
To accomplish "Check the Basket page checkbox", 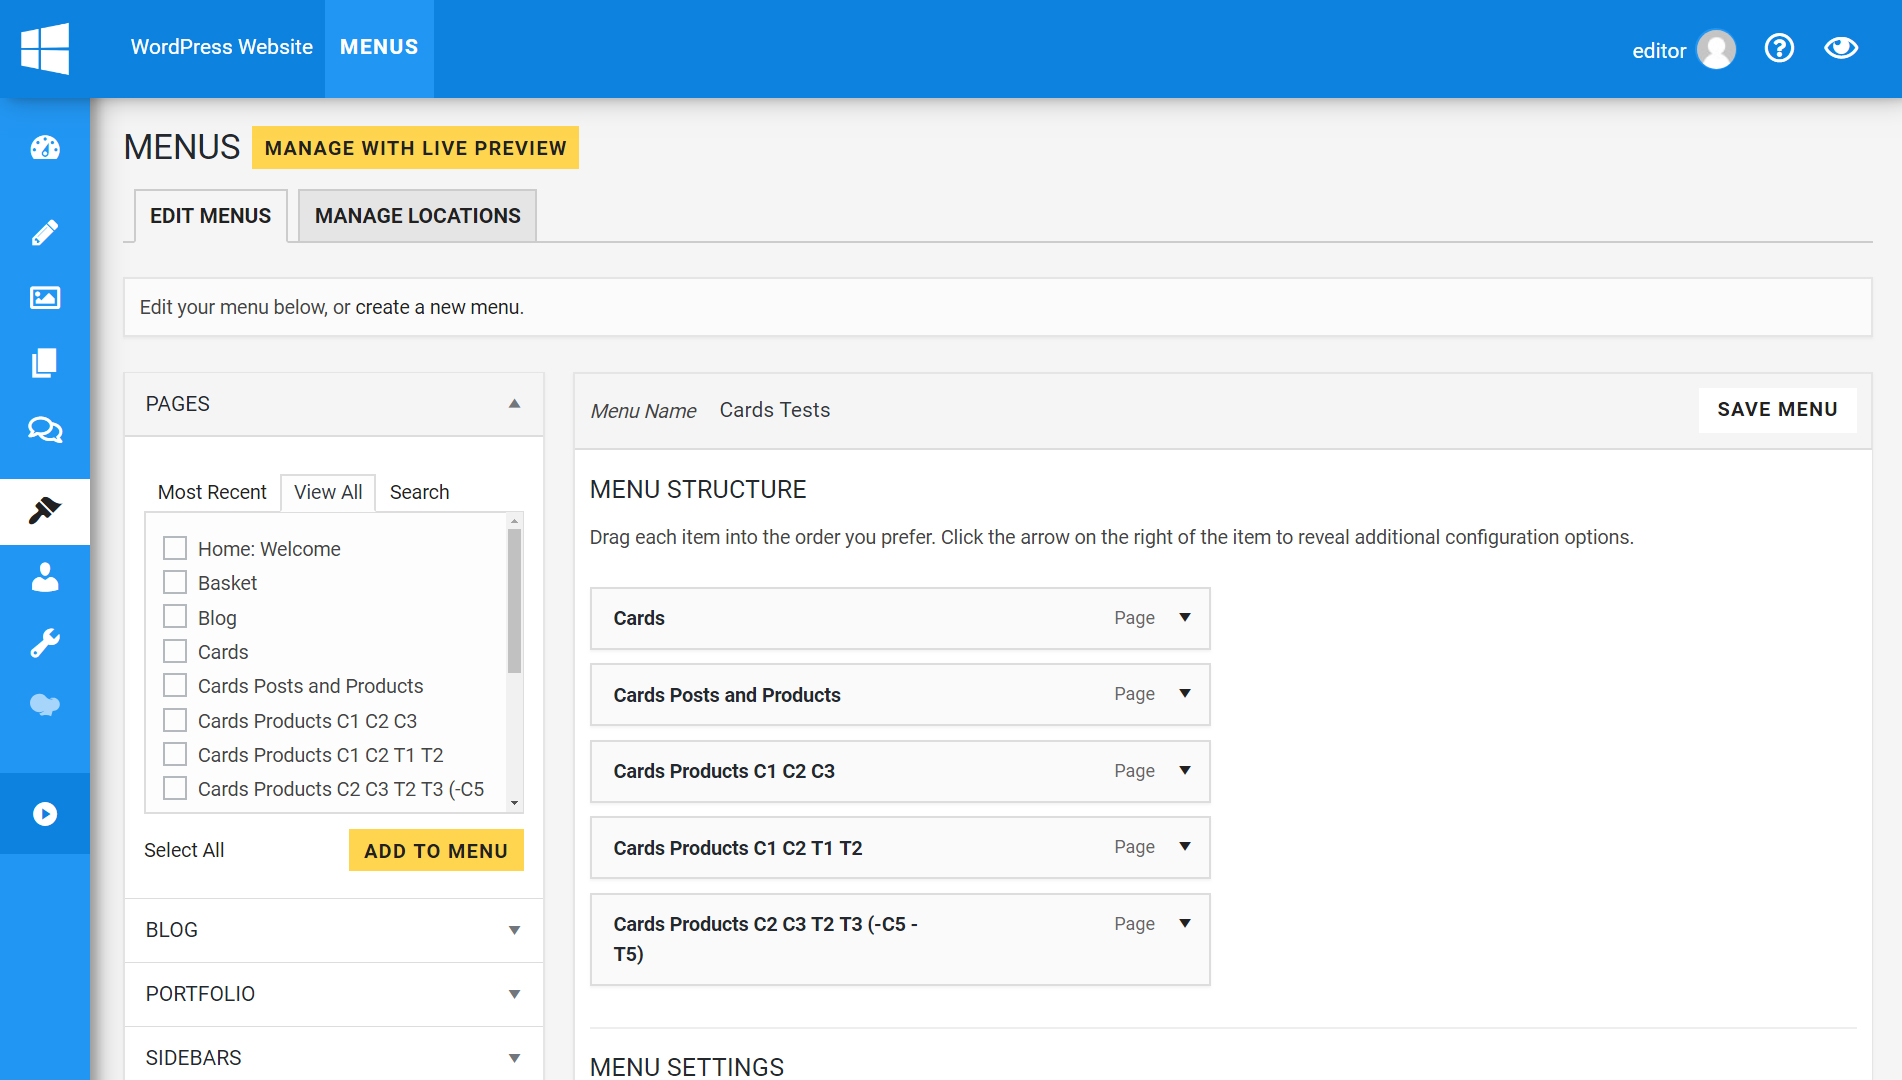I will (175, 583).
